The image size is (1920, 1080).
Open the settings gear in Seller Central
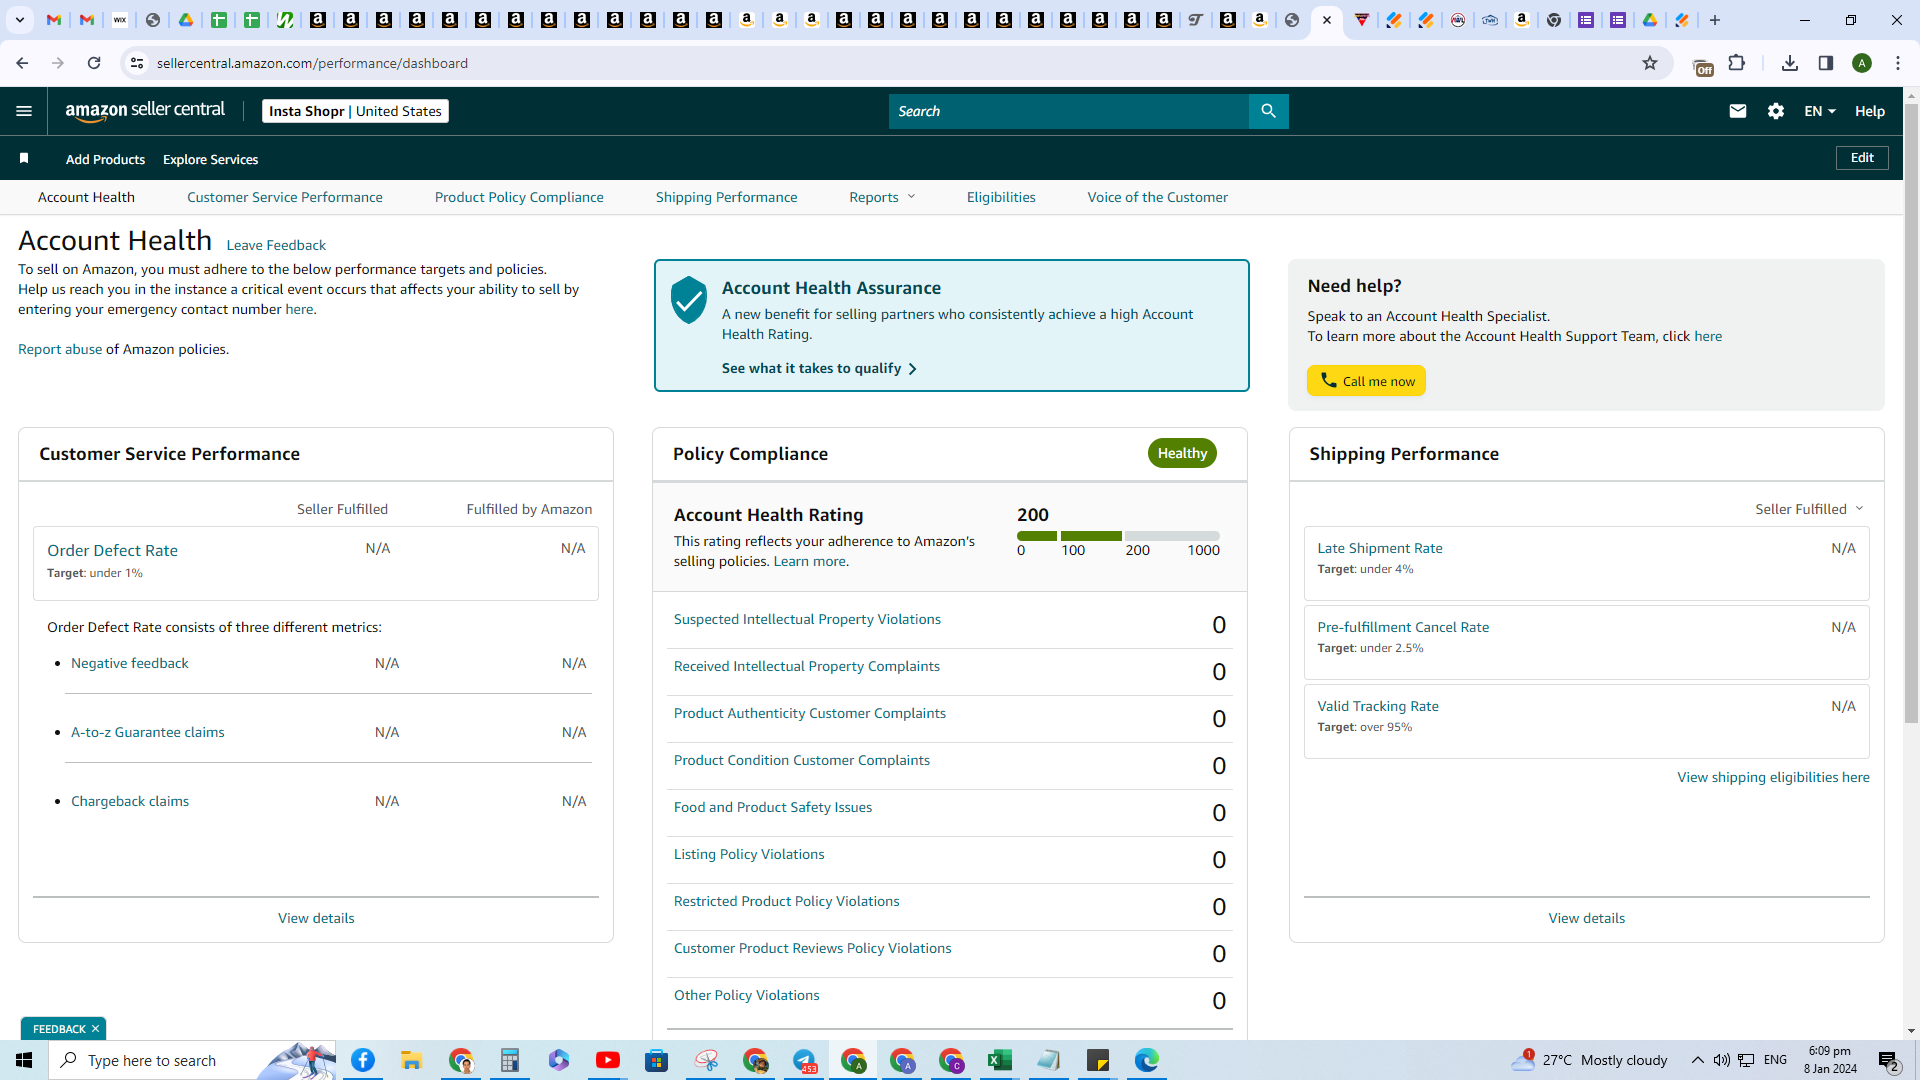(1776, 111)
